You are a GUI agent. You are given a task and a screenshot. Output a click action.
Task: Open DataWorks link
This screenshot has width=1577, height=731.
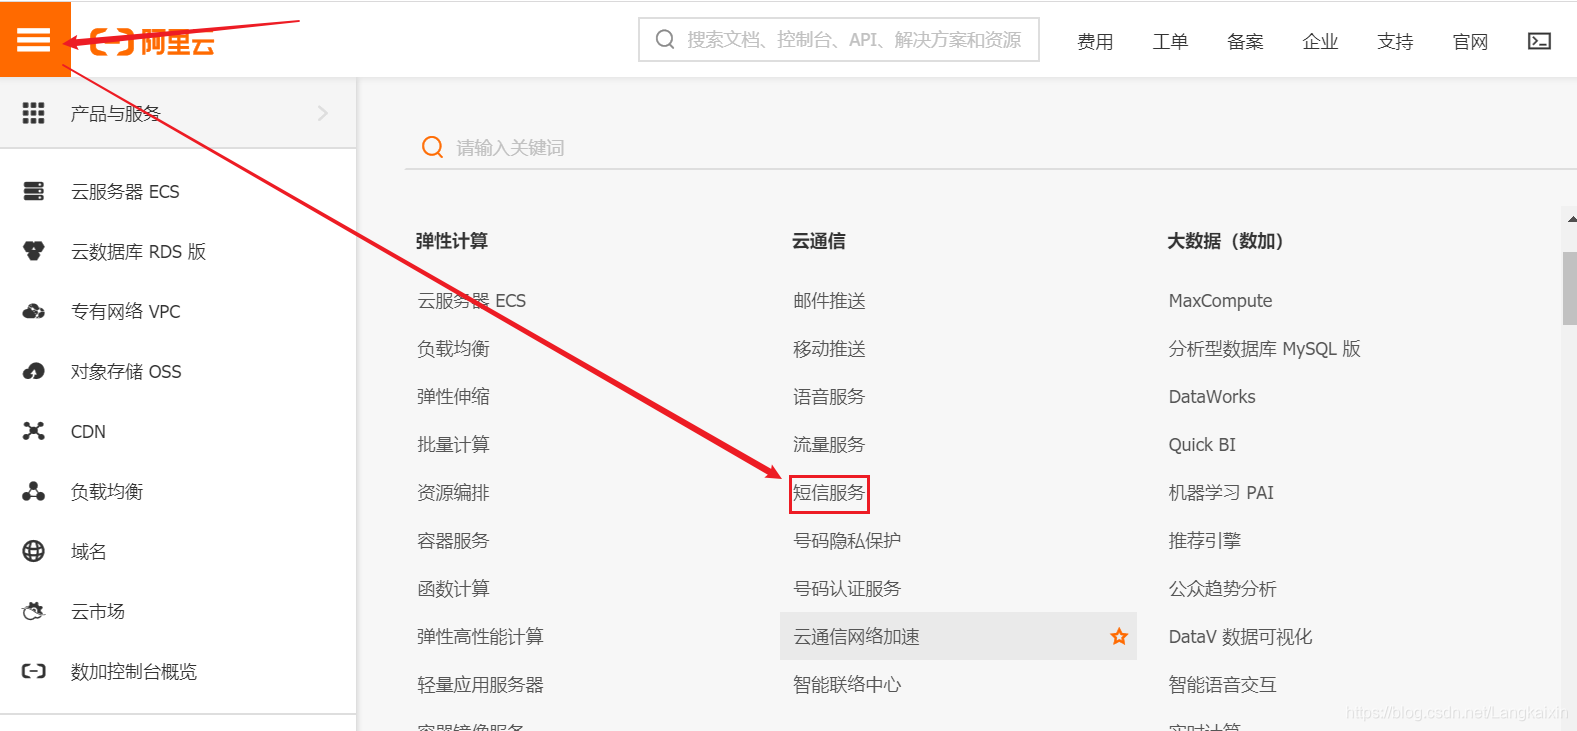[x=1212, y=397]
